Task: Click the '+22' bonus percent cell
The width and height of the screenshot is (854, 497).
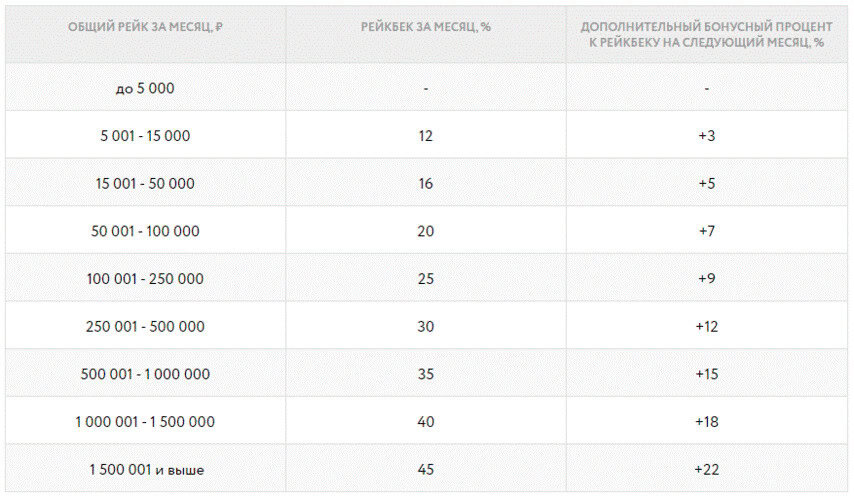Action: pyautogui.click(x=706, y=469)
